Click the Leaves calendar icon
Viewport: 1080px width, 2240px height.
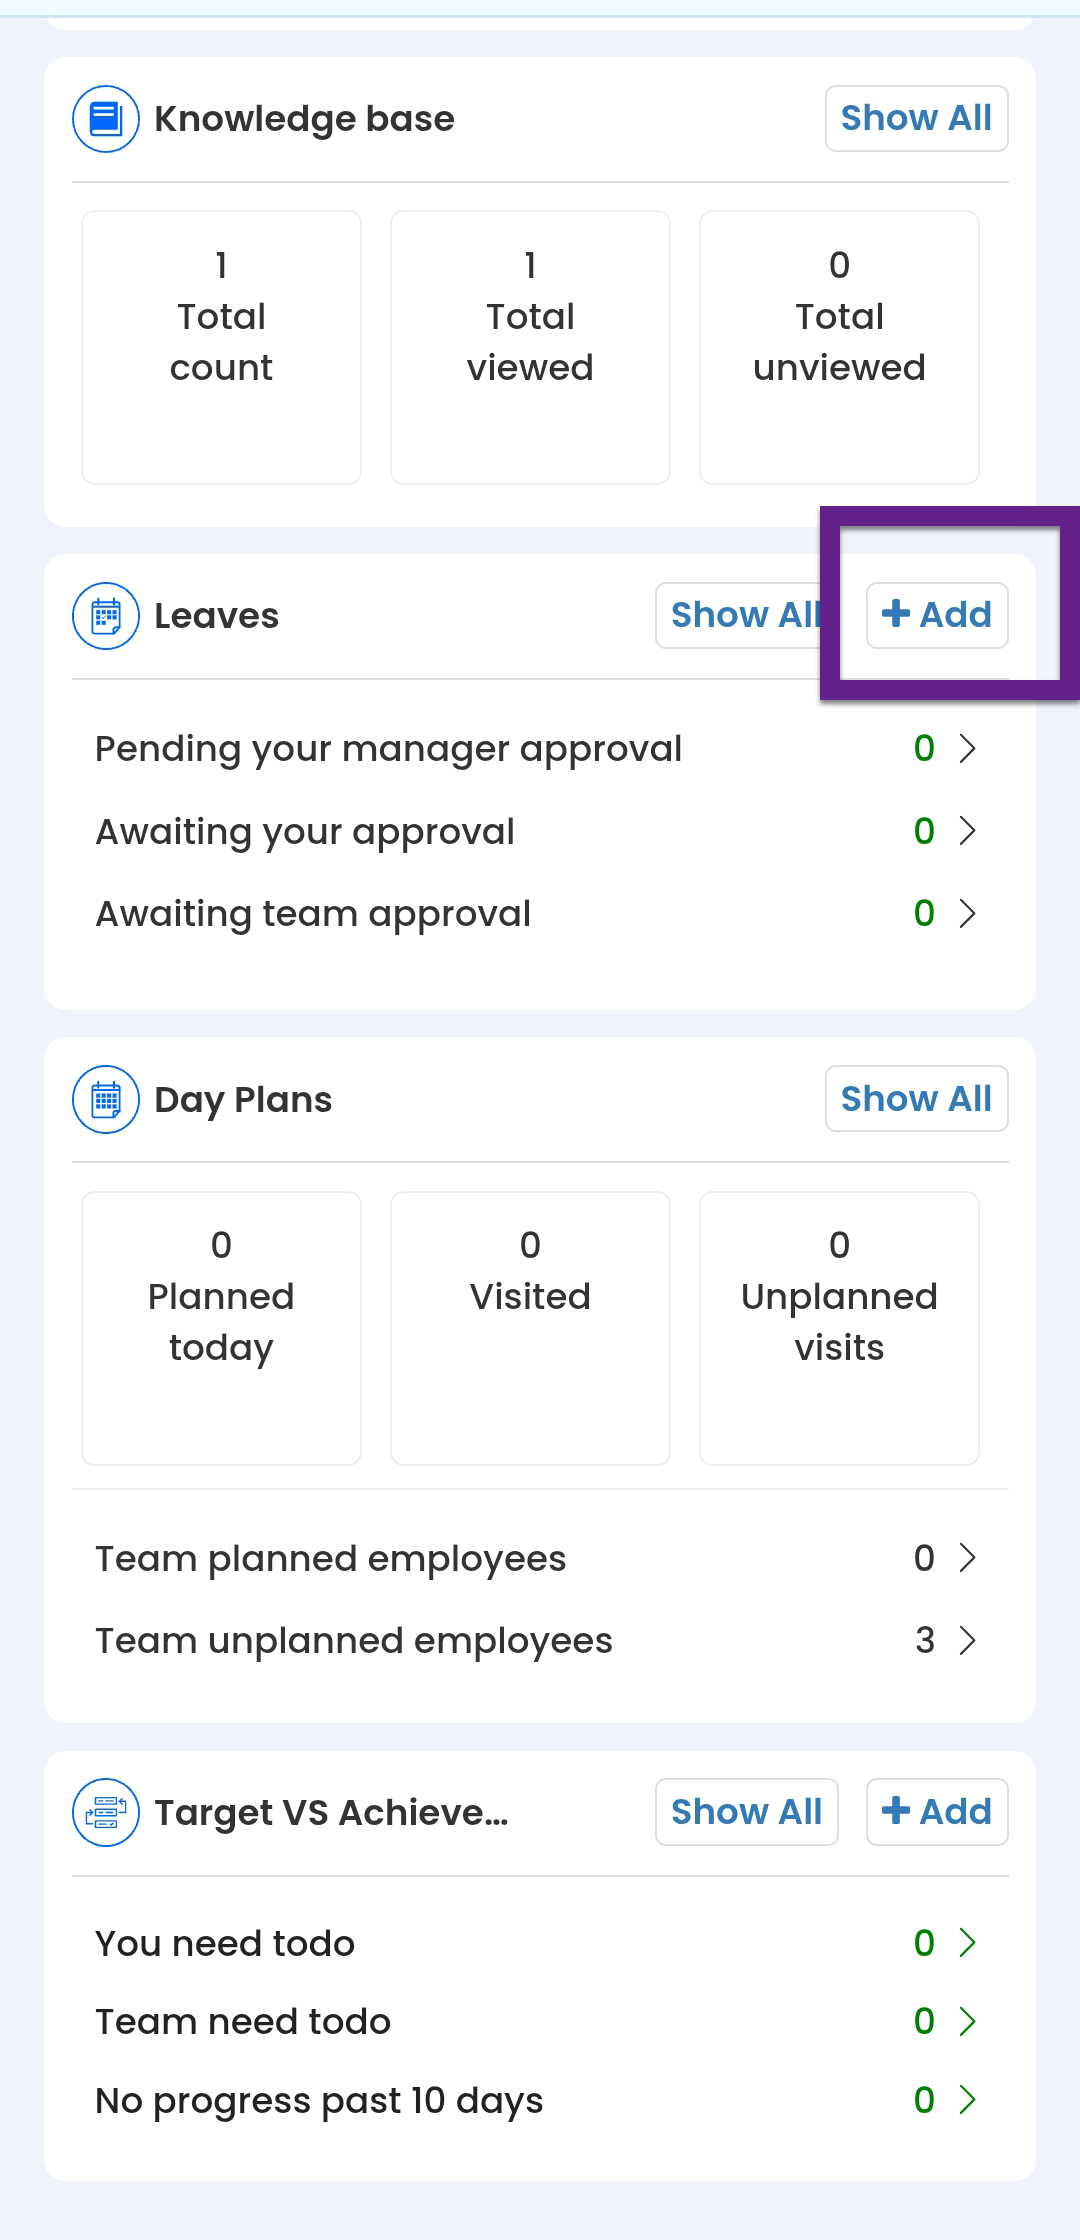[x=106, y=616]
